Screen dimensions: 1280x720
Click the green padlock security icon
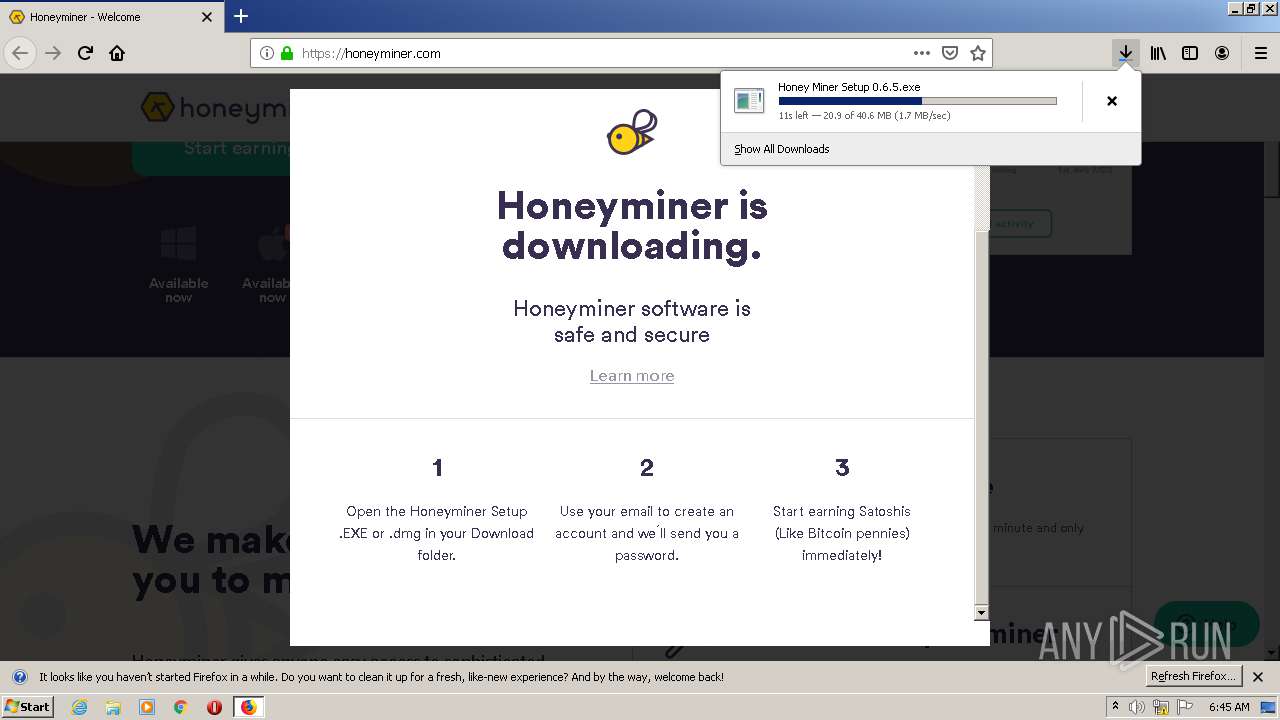click(287, 53)
